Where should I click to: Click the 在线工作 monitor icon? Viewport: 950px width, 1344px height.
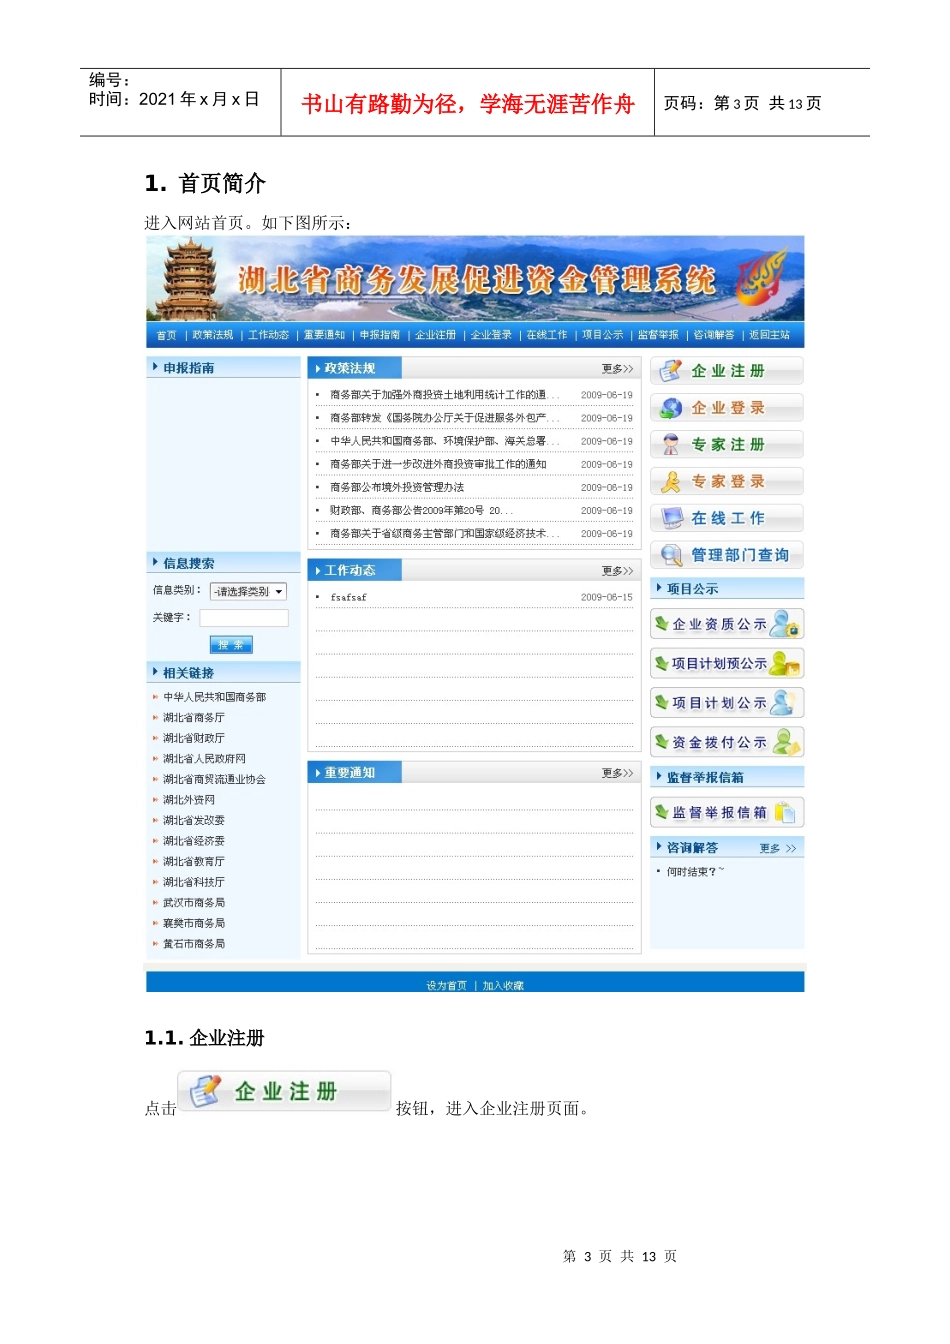point(671,518)
